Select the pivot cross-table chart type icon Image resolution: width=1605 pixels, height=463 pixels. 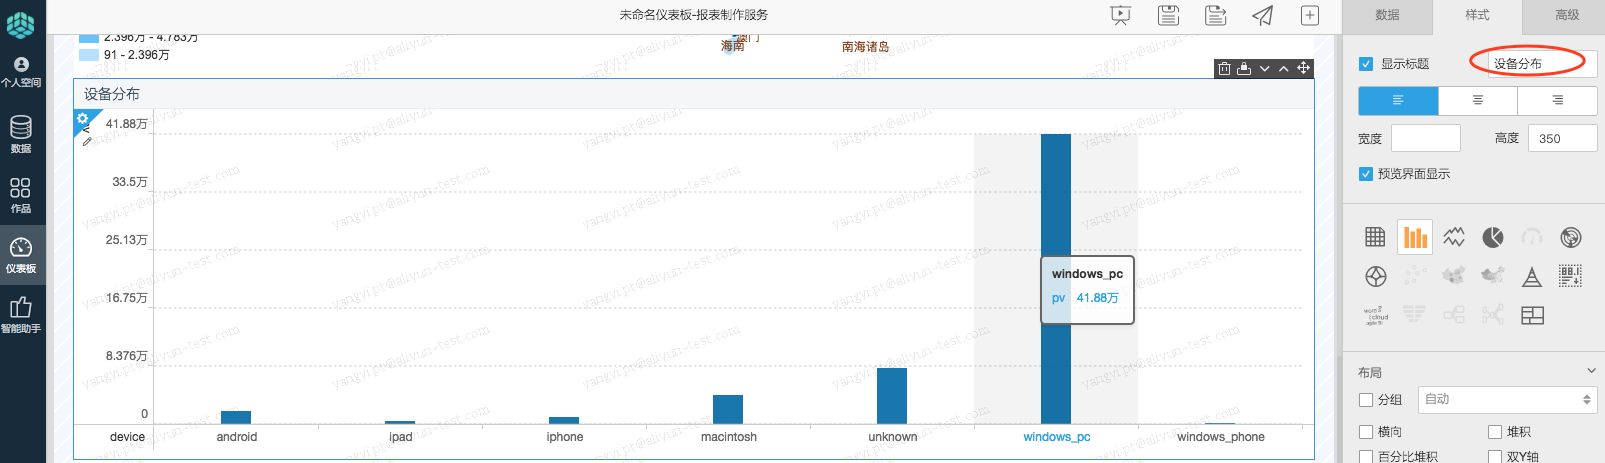click(x=1532, y=316)
